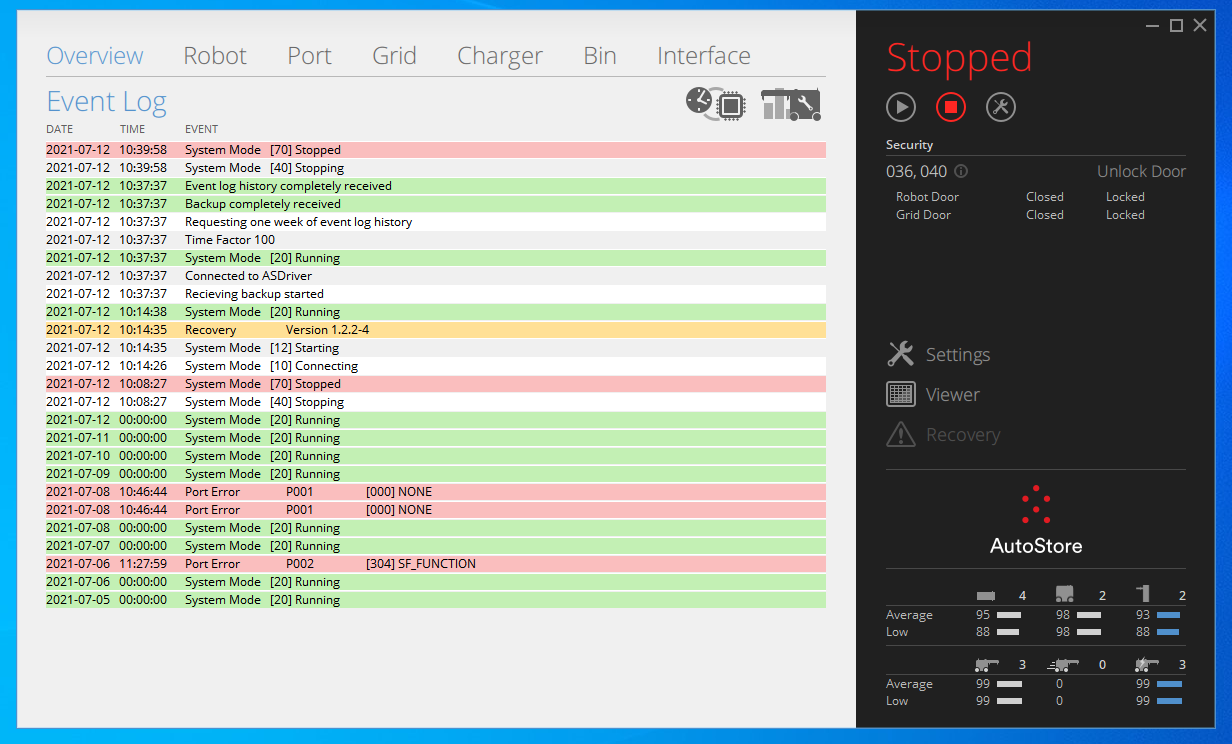Switch to the Robot tab
This screenshot has height=744, width=1232.
pyautogui.click(x=215, y=56)
